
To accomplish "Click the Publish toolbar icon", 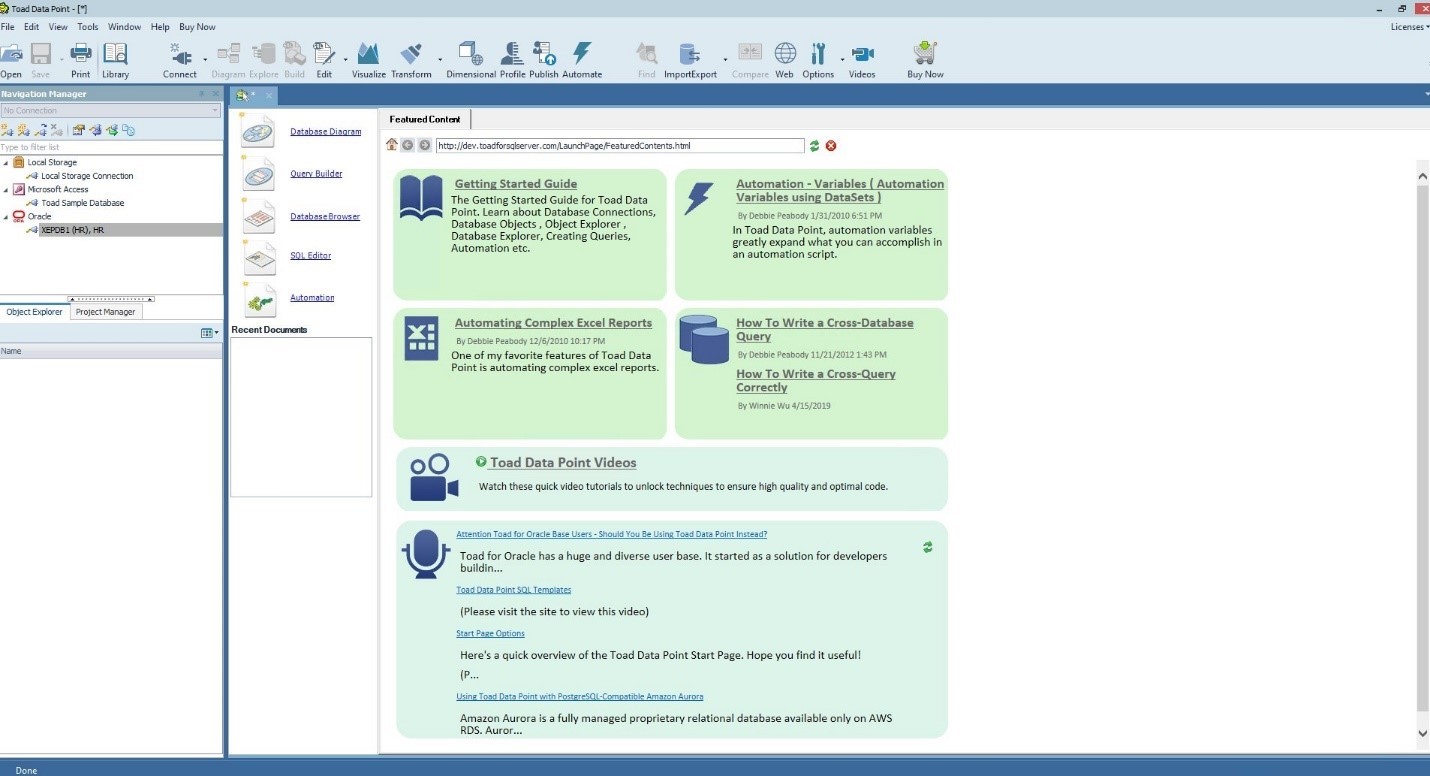I will point(543,53).
